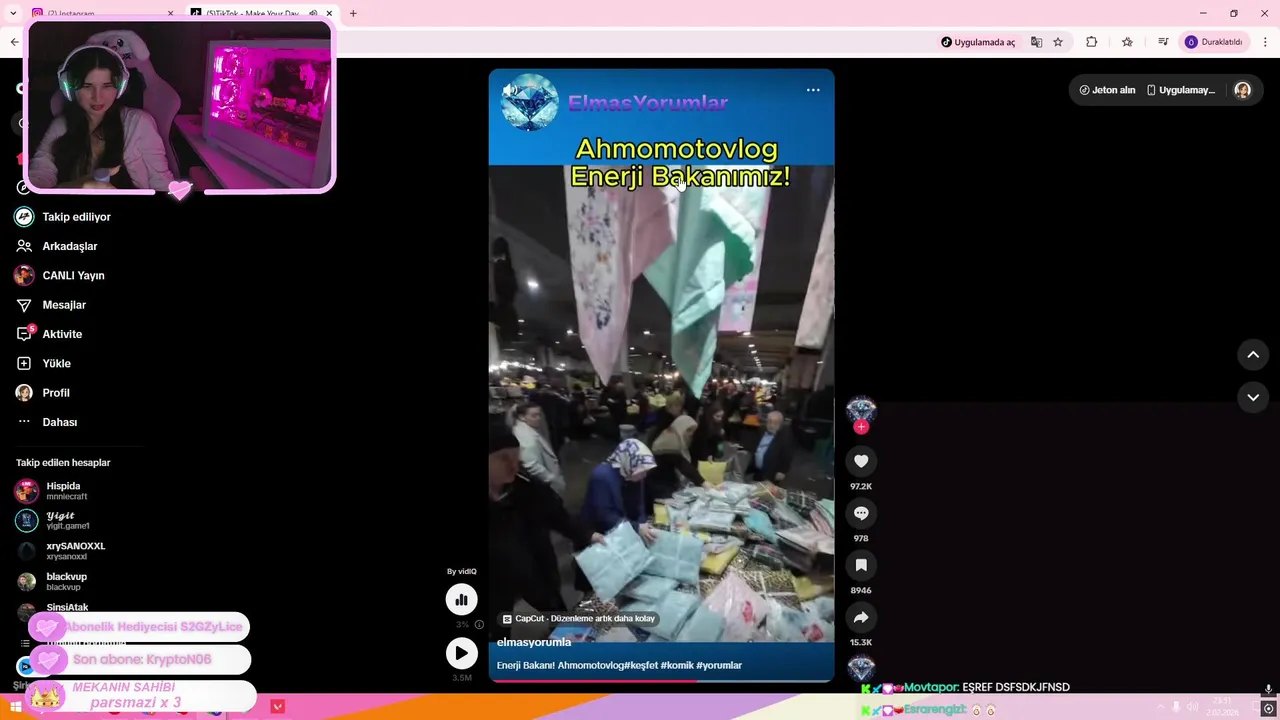The height and width of the screenshot is (720, 1280).
Task: Click the Takip edilen hesaplar heading
Action: 63,463
